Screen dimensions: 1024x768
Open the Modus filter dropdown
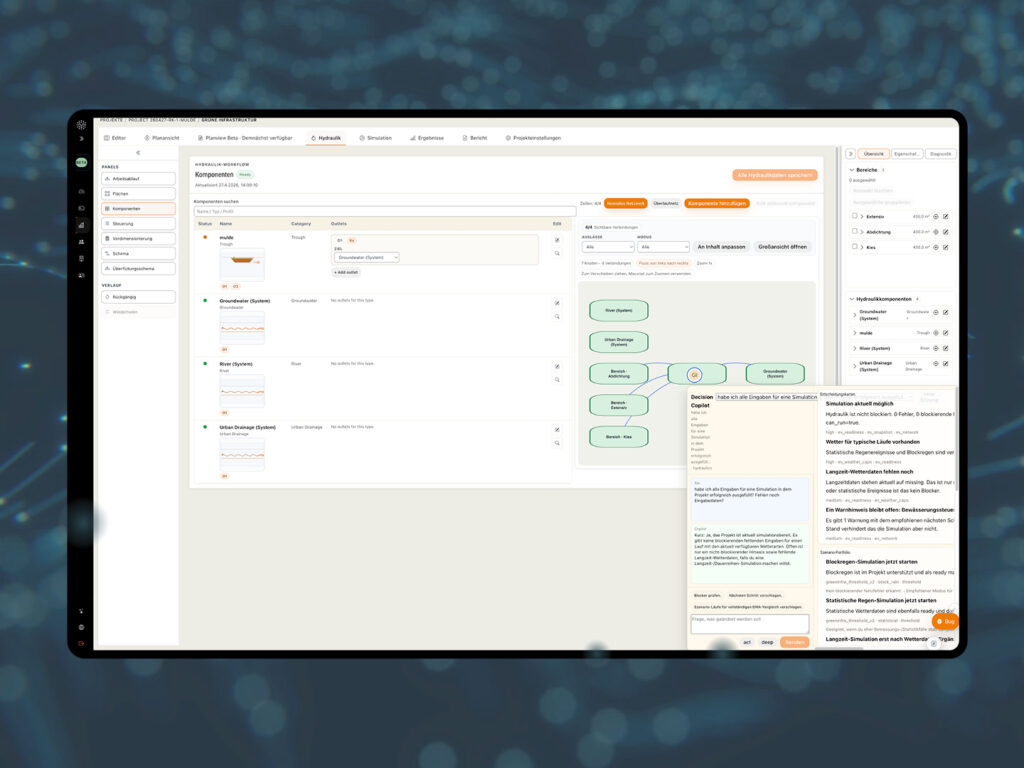tap(664, 247)
